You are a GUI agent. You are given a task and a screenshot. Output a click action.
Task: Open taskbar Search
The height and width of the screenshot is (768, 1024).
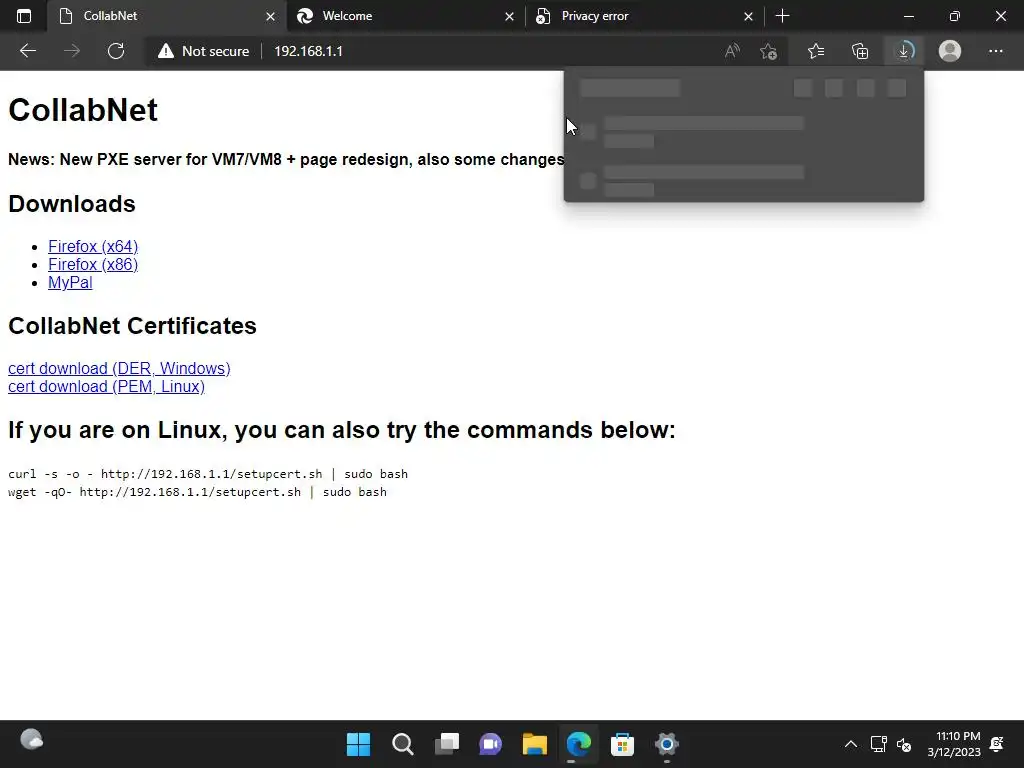[x=402, y=744]
